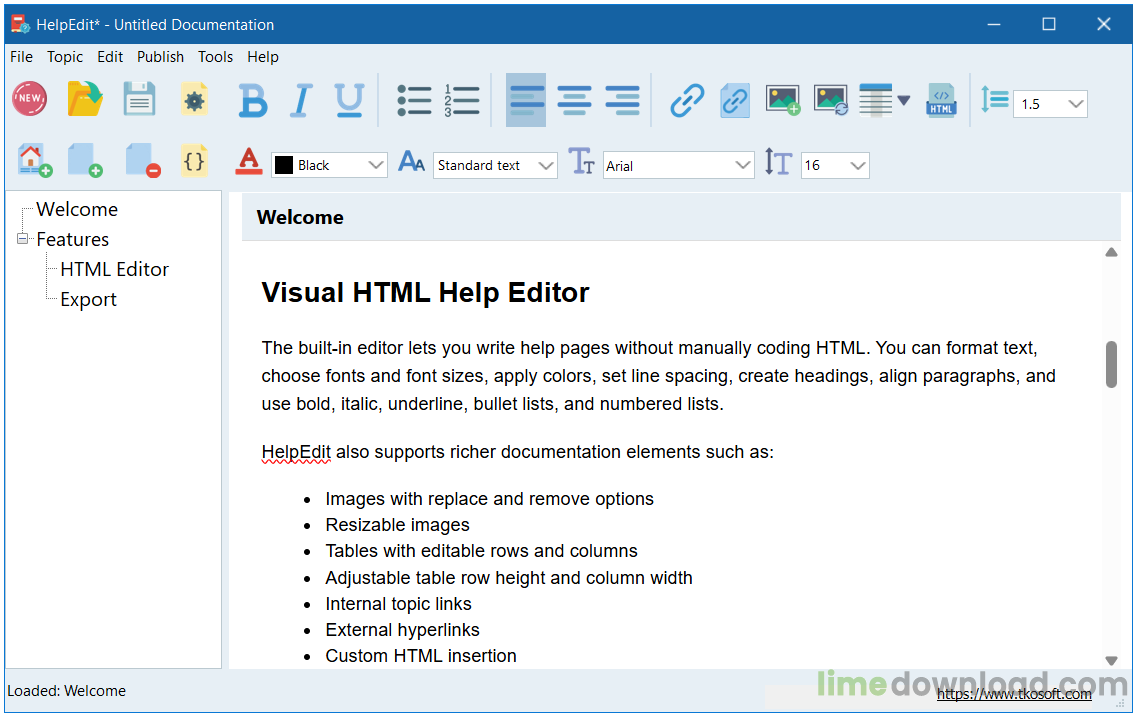The image size is (1135, 715).
Task: Toggle italic formatting
Action: tap(301, 101)
